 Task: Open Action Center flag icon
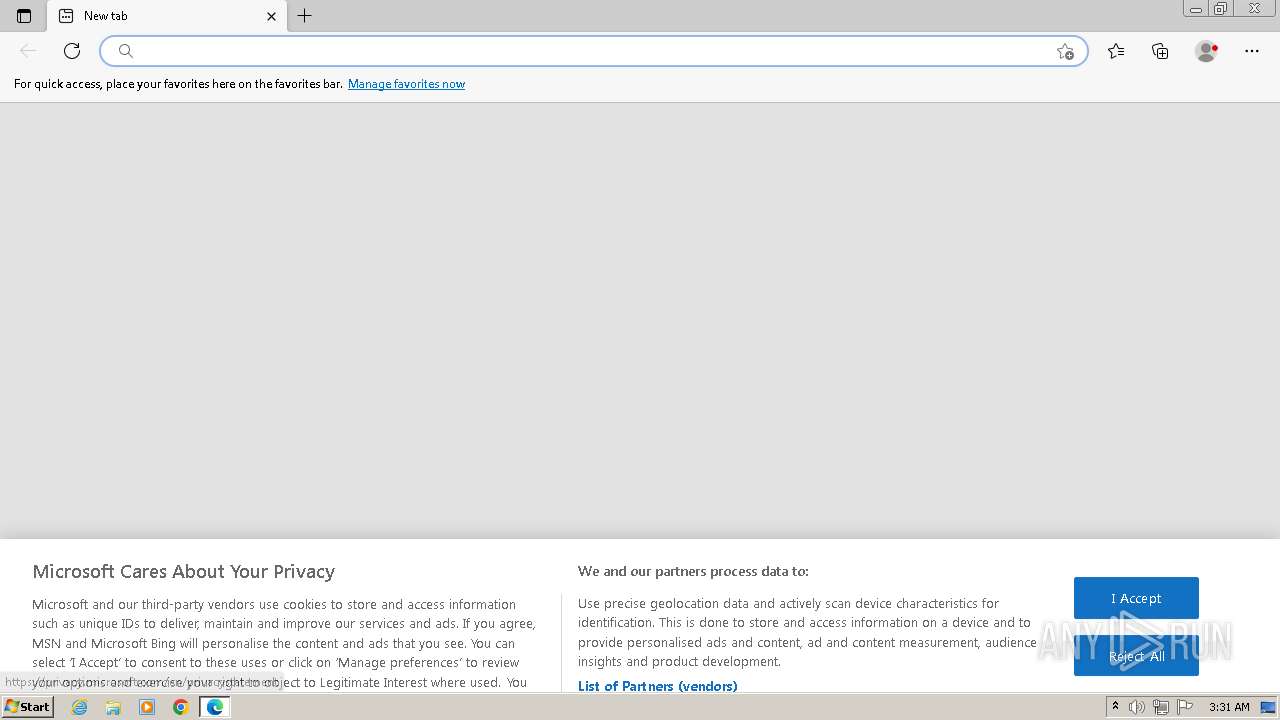click(1185, 707)
